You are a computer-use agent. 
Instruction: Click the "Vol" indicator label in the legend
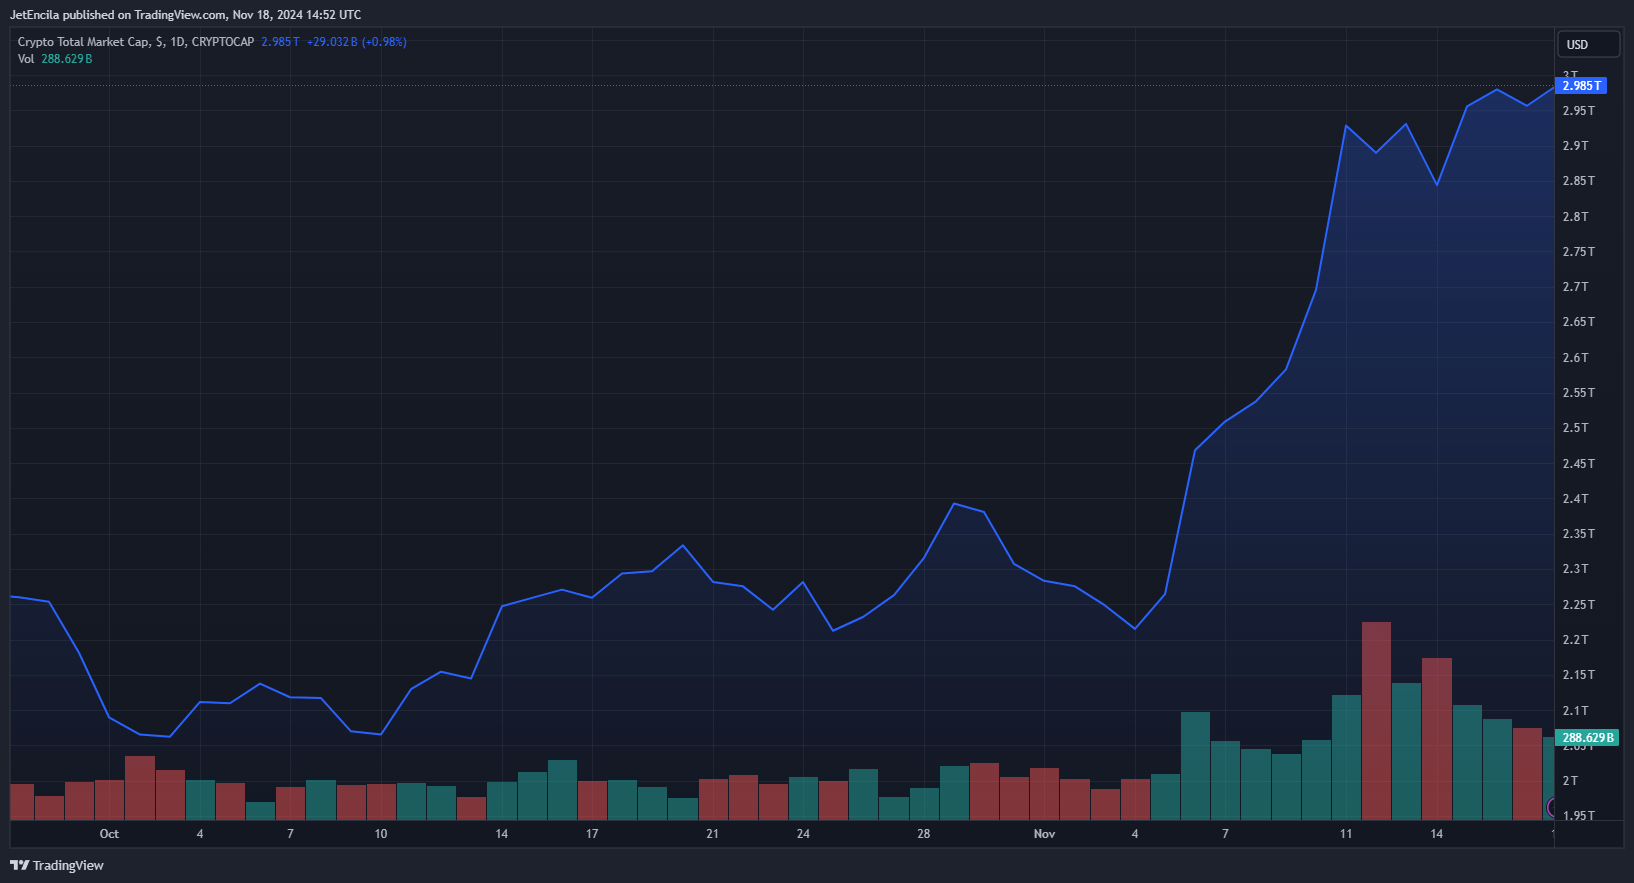tap(26, 59)
